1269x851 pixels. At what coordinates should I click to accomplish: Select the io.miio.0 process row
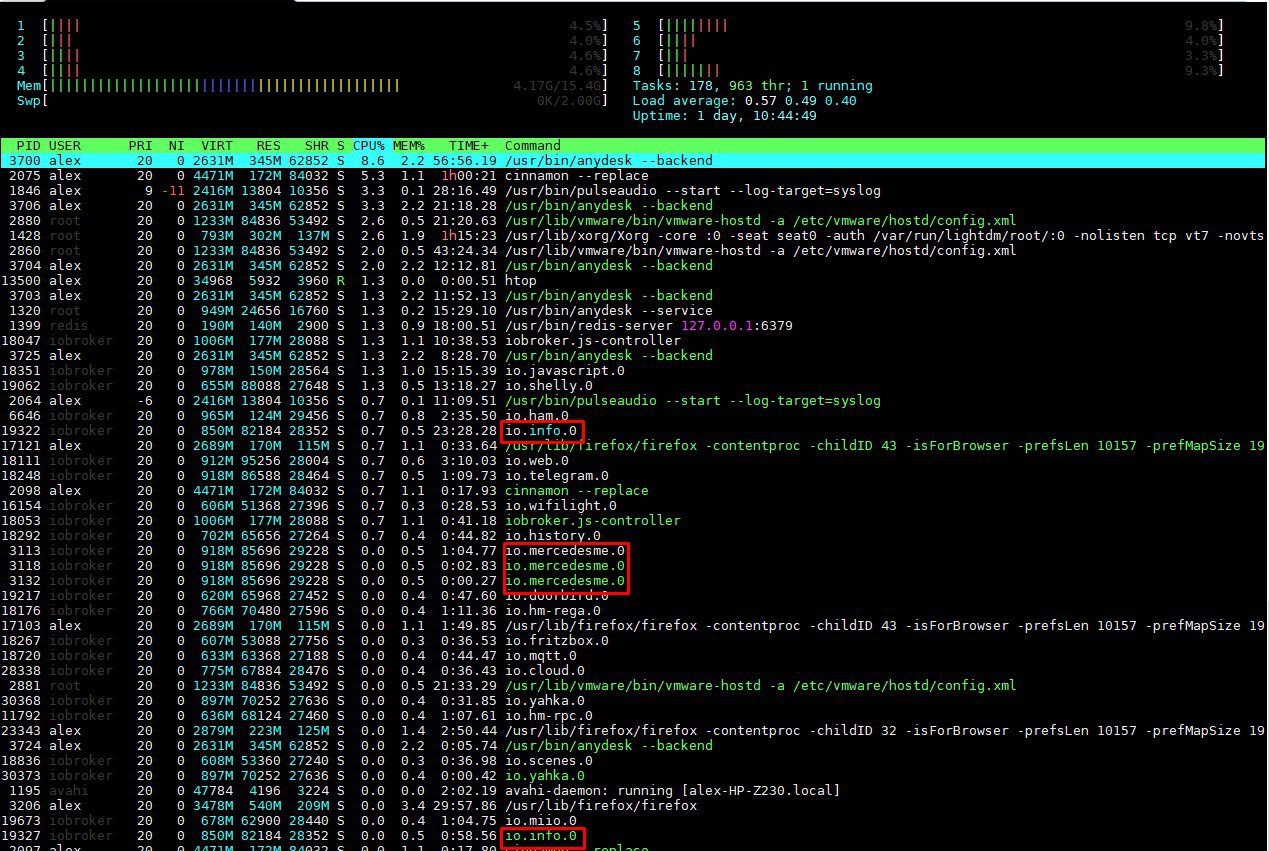coord(633,820)
